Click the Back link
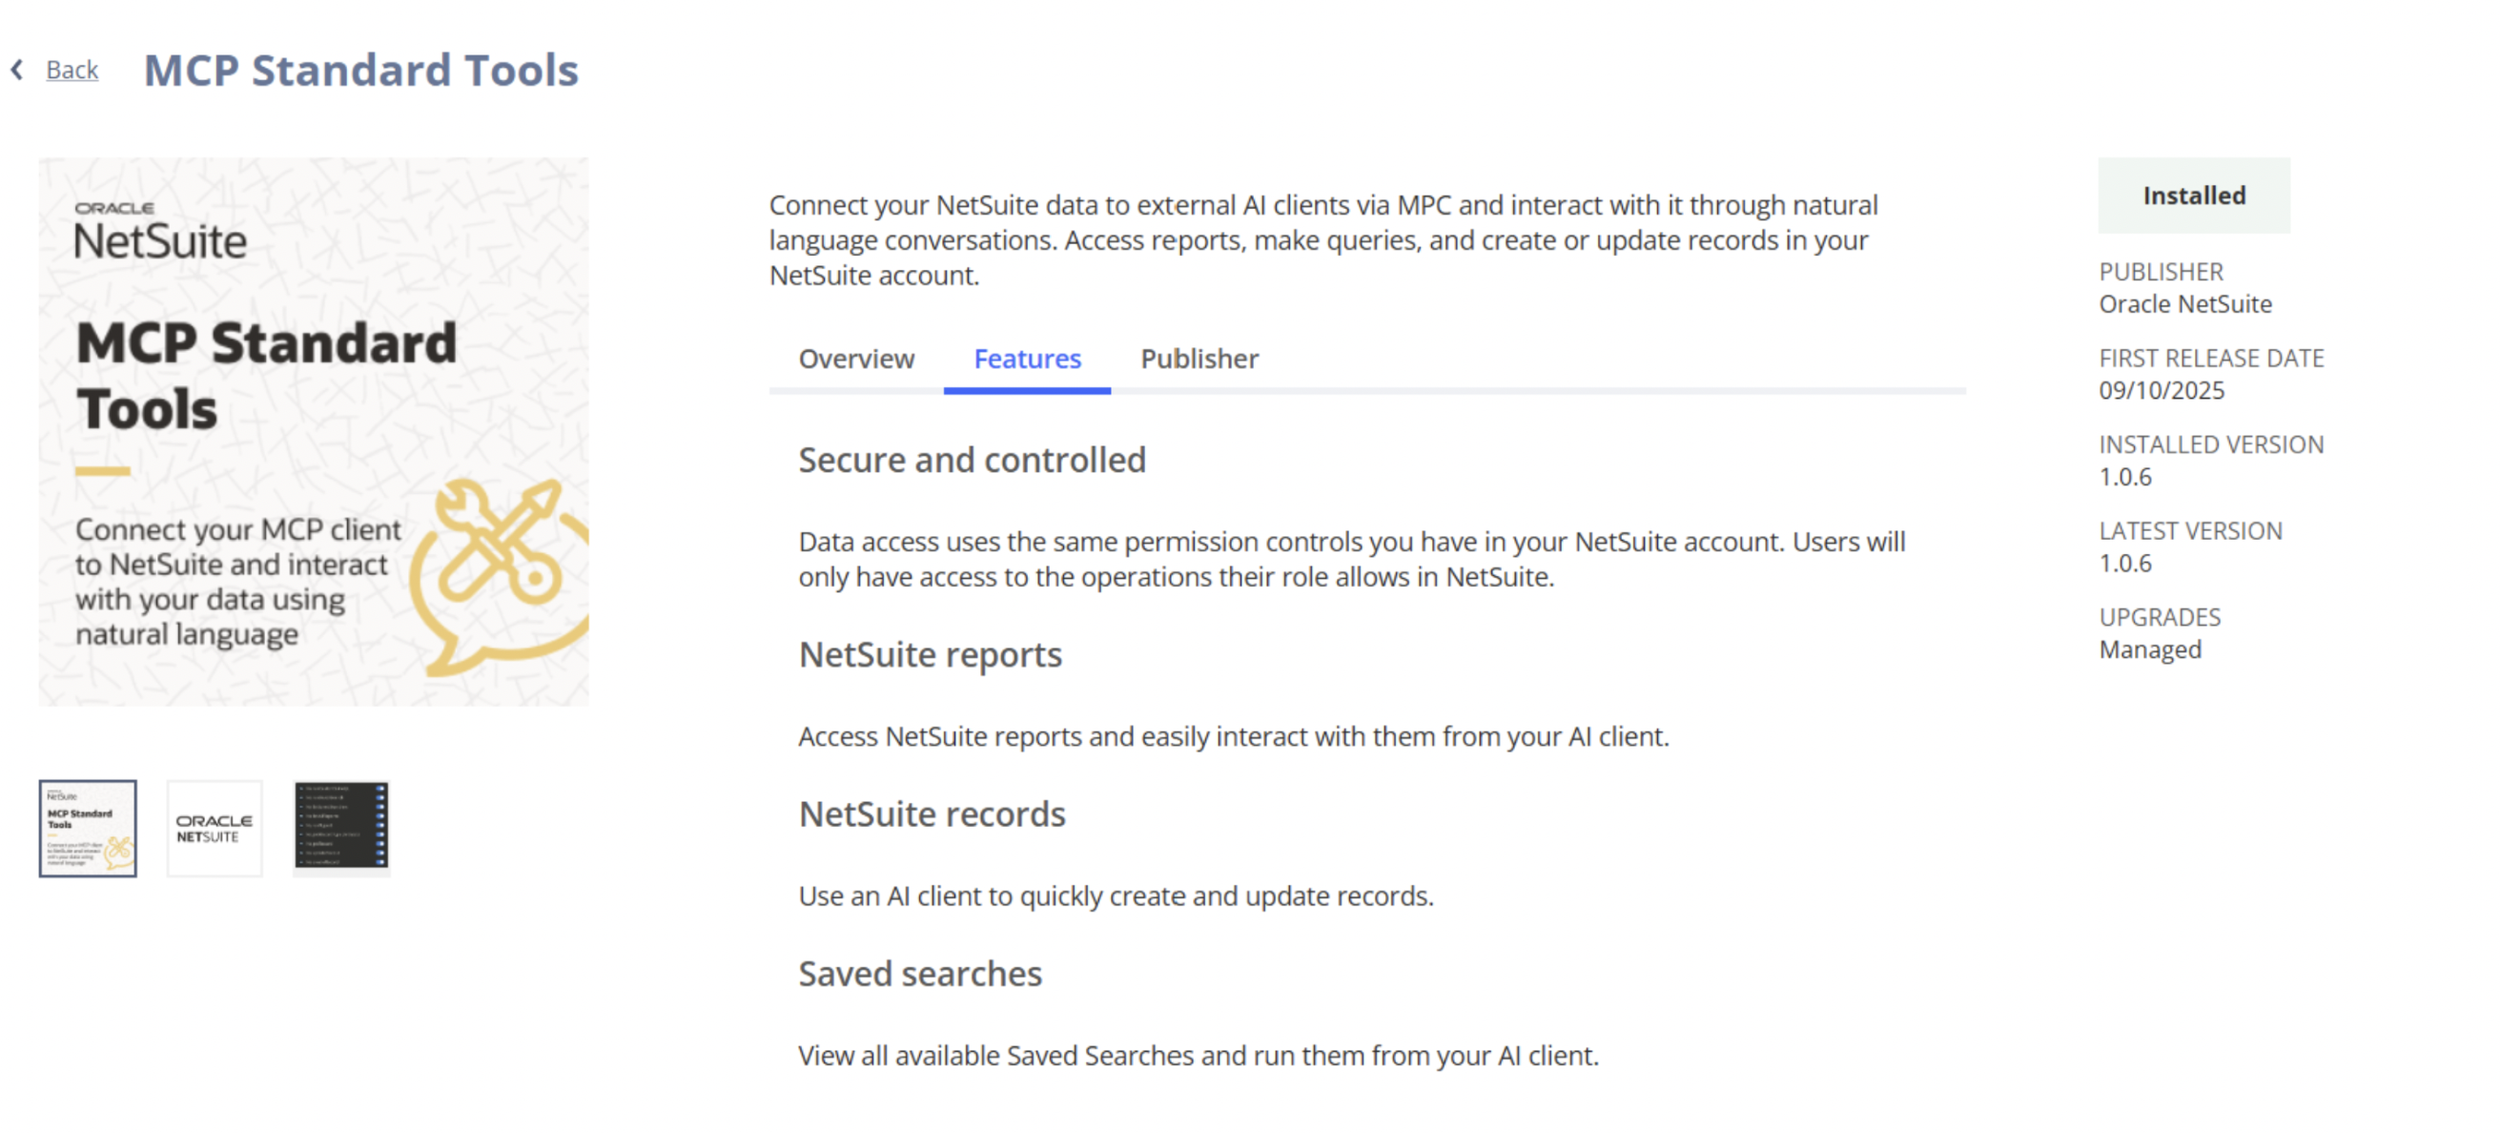 click(72, 70)
